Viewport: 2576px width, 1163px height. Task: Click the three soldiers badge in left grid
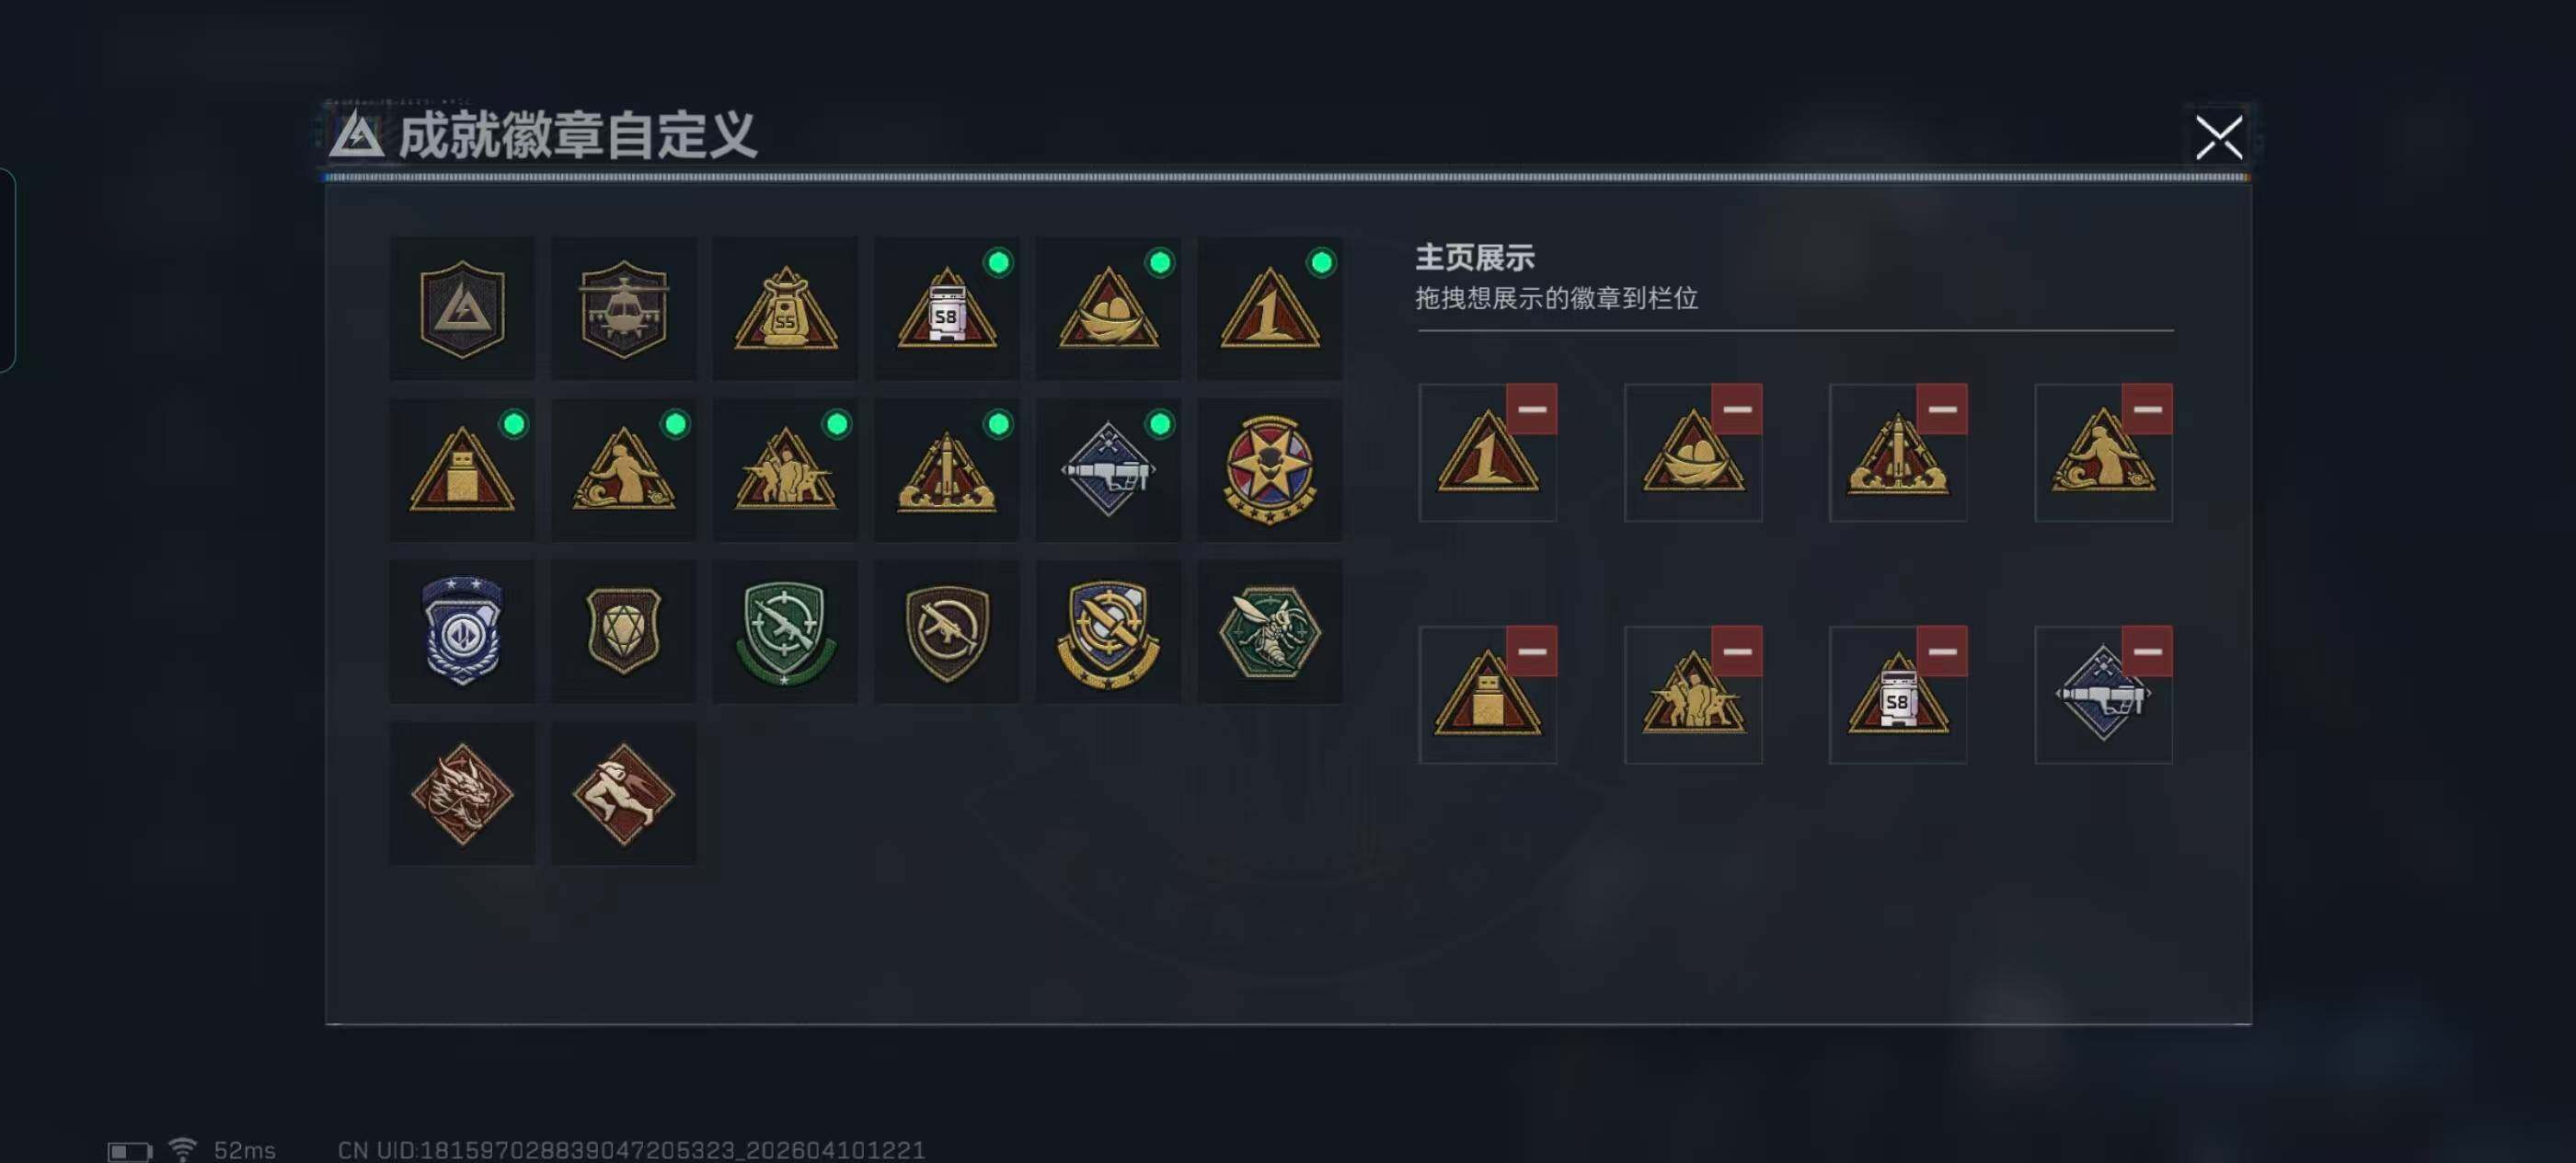tap(785, 470)
